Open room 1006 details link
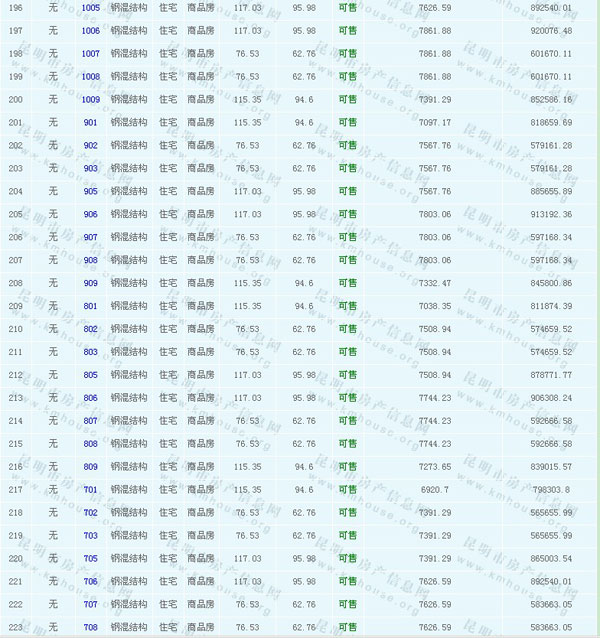The width and height of the screenshot is (600, 638). click(x=90, y=30)
